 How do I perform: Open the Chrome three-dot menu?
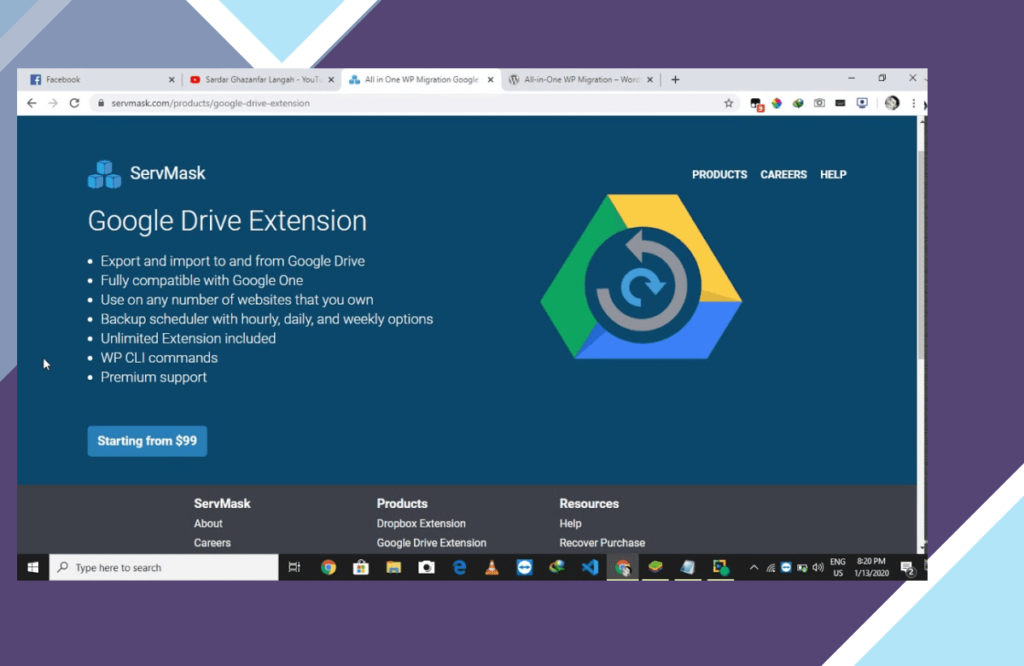914,103
